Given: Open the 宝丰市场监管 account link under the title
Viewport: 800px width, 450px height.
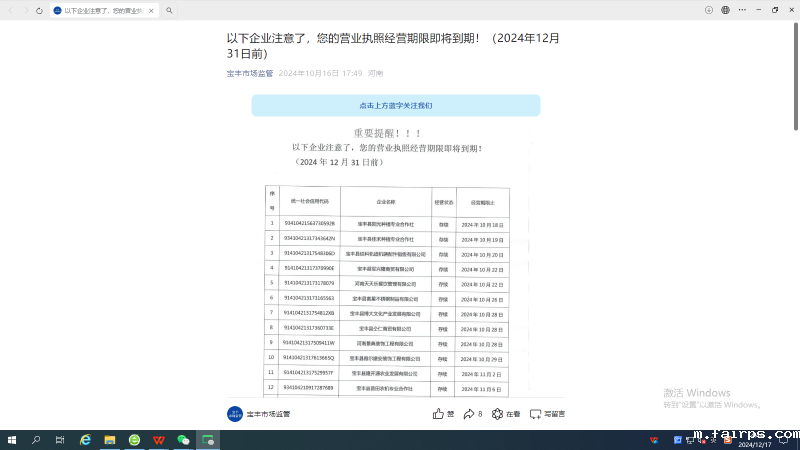Looking at the screenshot, I should click(x=250, y=73).
